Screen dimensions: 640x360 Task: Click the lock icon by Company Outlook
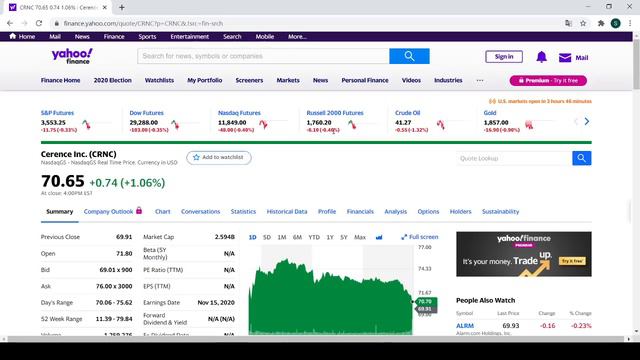click(139, 211)
